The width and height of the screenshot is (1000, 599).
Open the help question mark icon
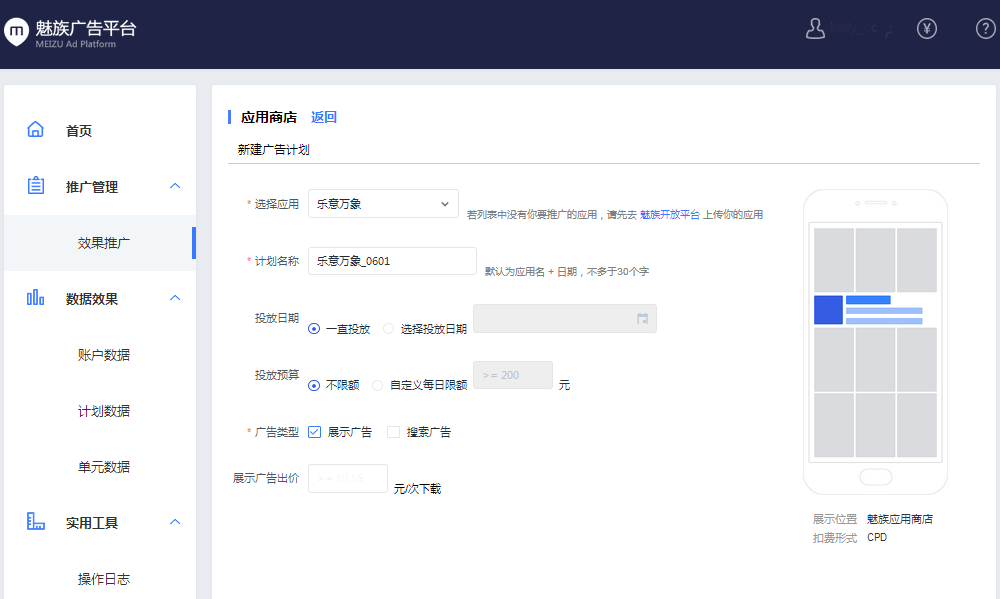(985, 28)
